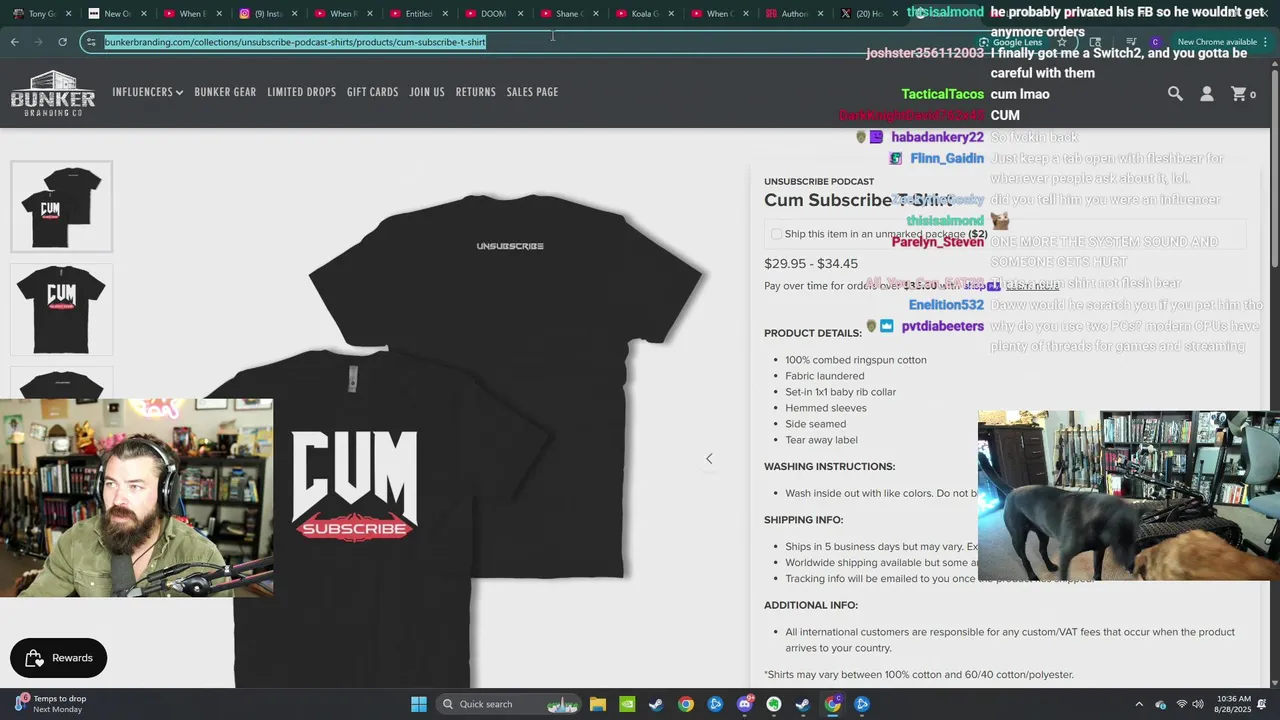Open the Limited Drops menu item
1280x720 pixels.
click(301, 92)
